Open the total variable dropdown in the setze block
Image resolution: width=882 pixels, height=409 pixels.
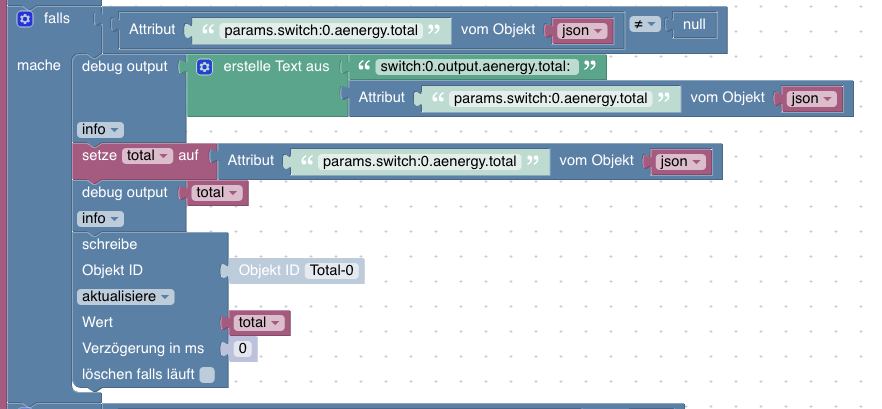coord(147,156)
